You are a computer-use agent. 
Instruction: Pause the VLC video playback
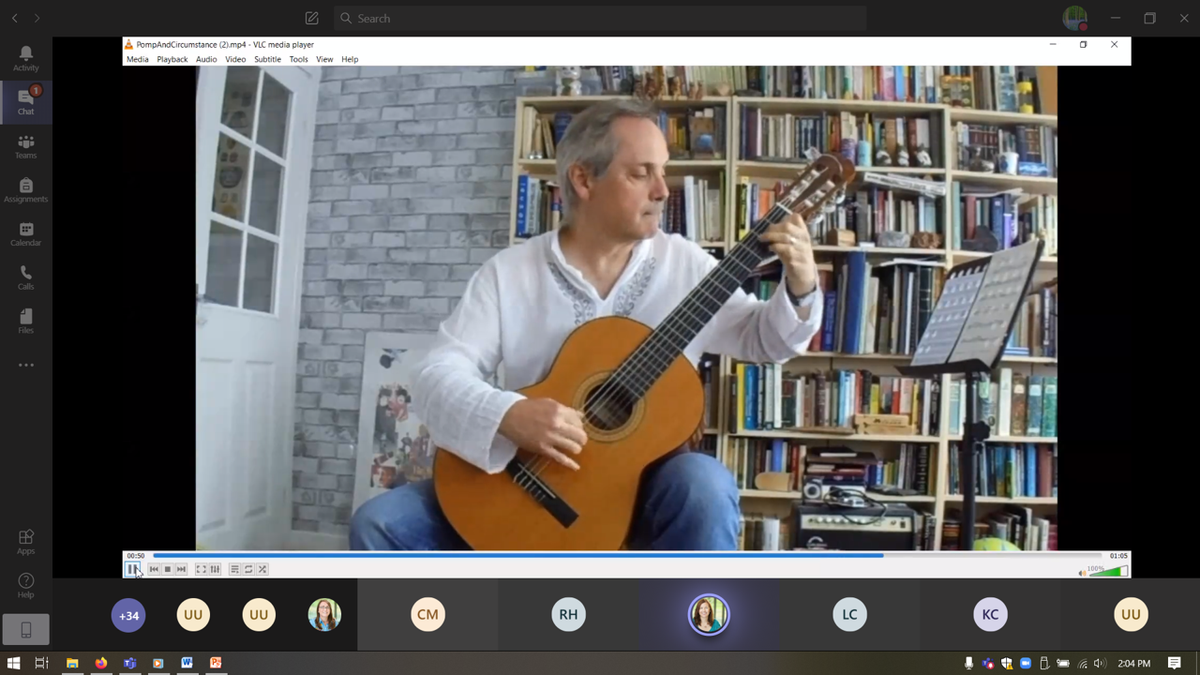(x=132, y=569)
